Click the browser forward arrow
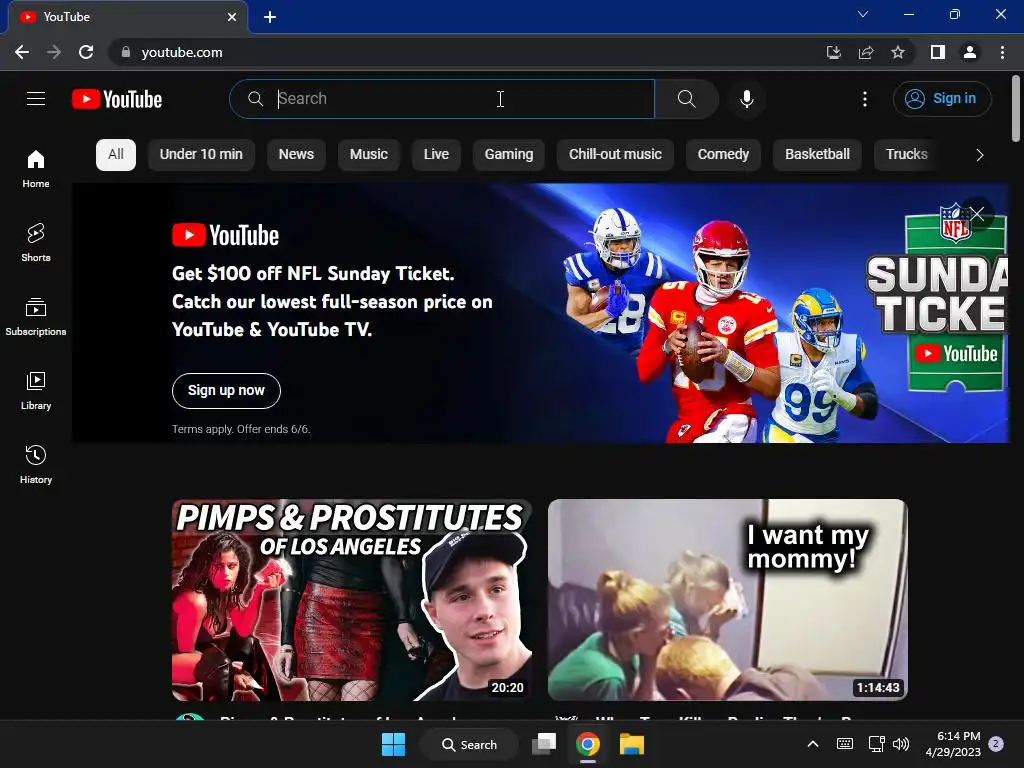The width and height of the screenshot is (1024, 768). 54,52
